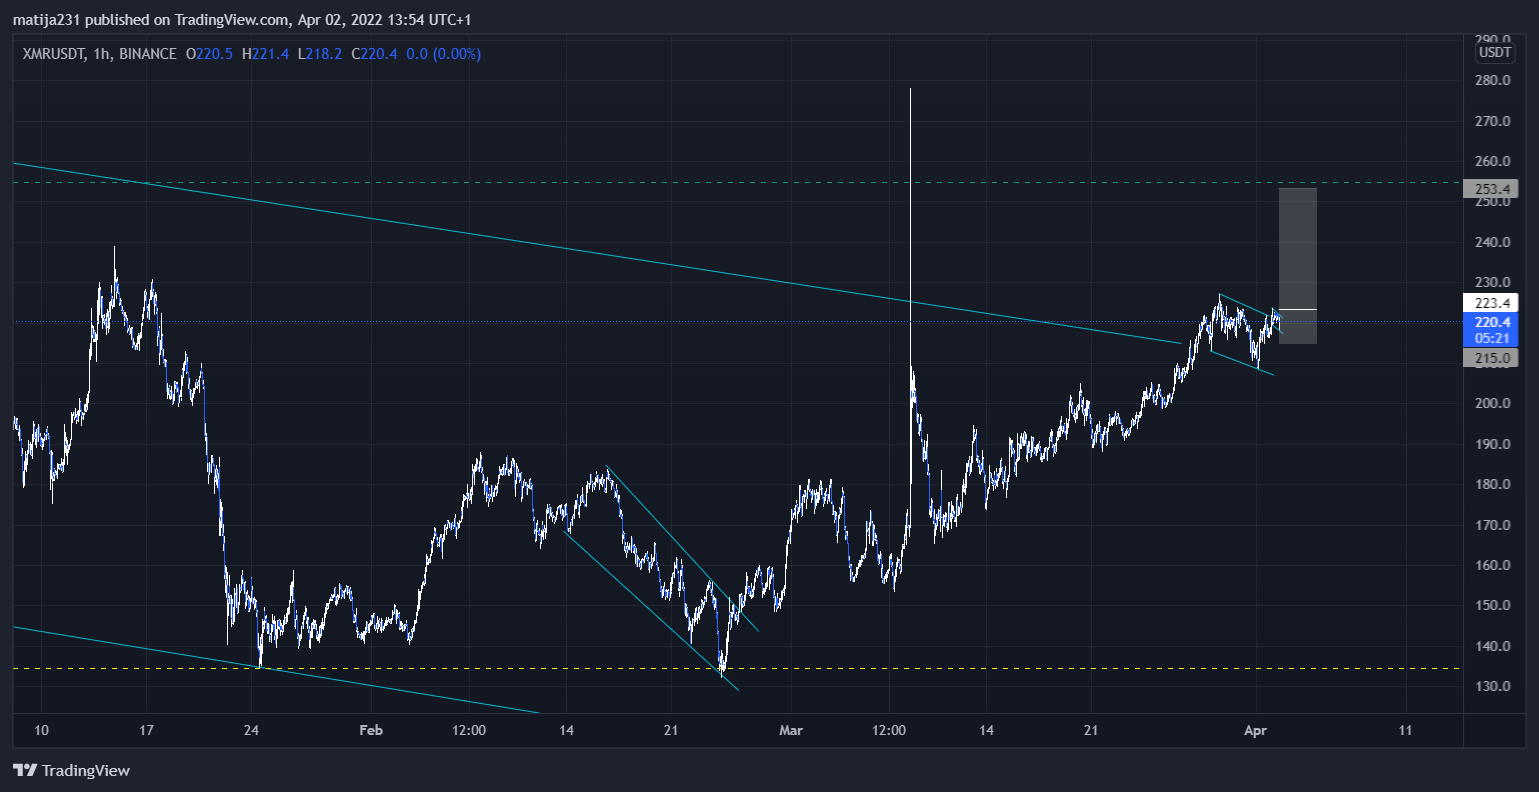Click the BINANCE exchange label
The image size is (1539, 792).
[147, 54]
